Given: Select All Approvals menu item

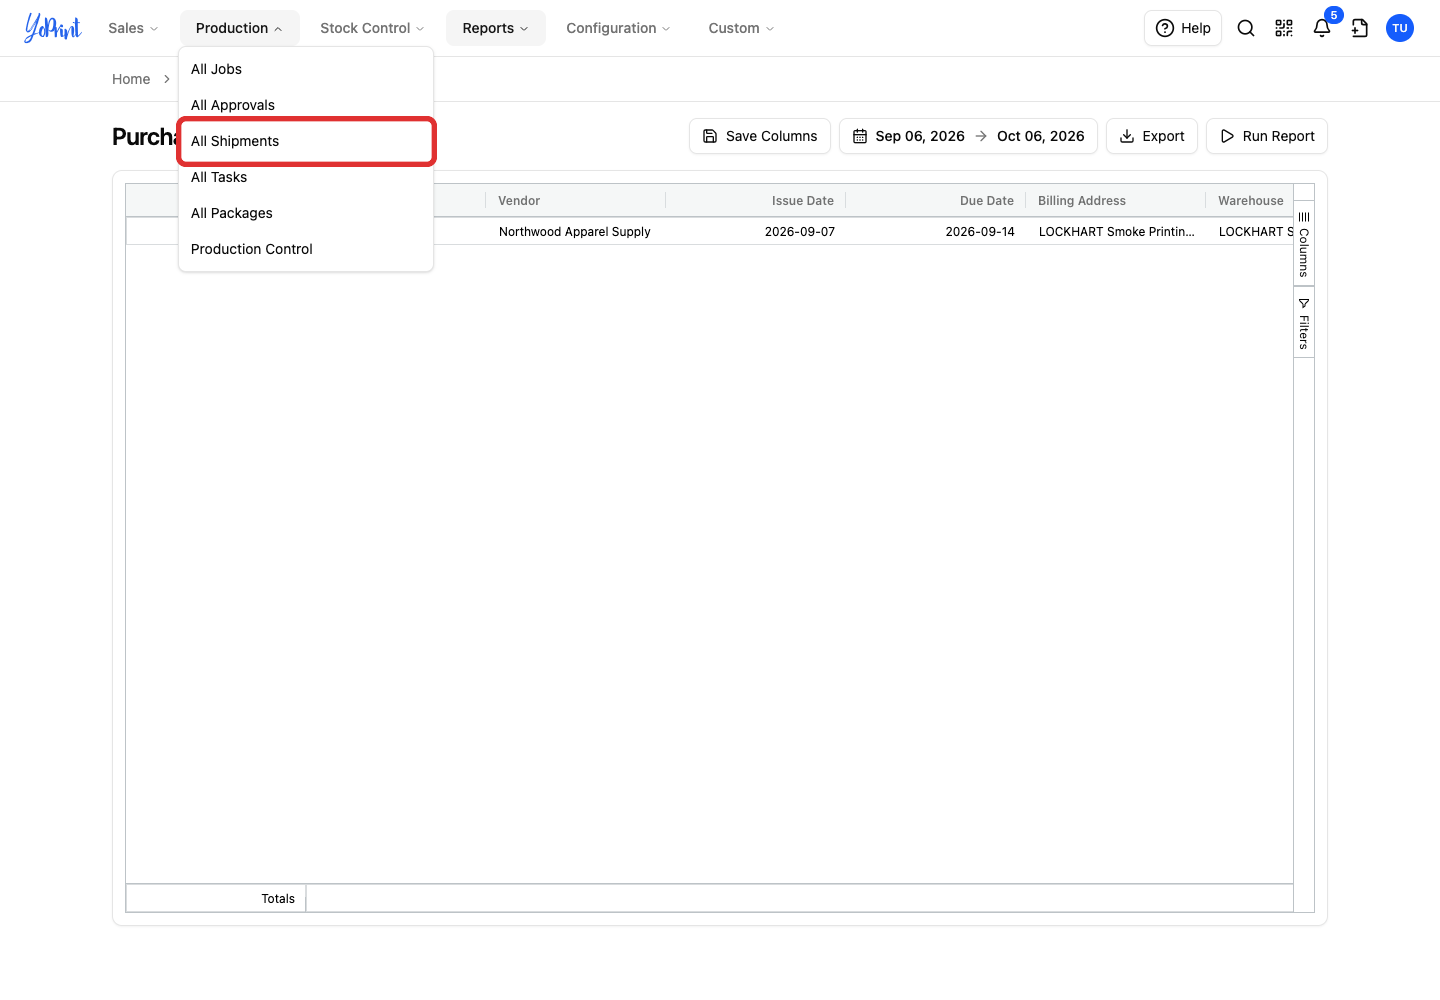Looking at the screenshot, I should [x=306, y=105].
